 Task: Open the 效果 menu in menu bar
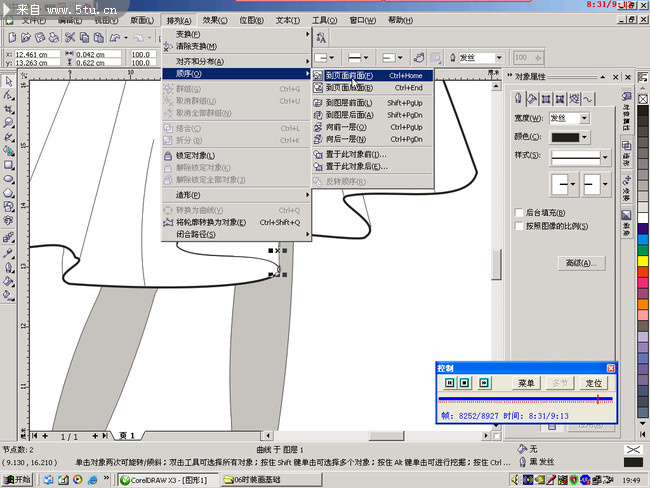(214, 20)
